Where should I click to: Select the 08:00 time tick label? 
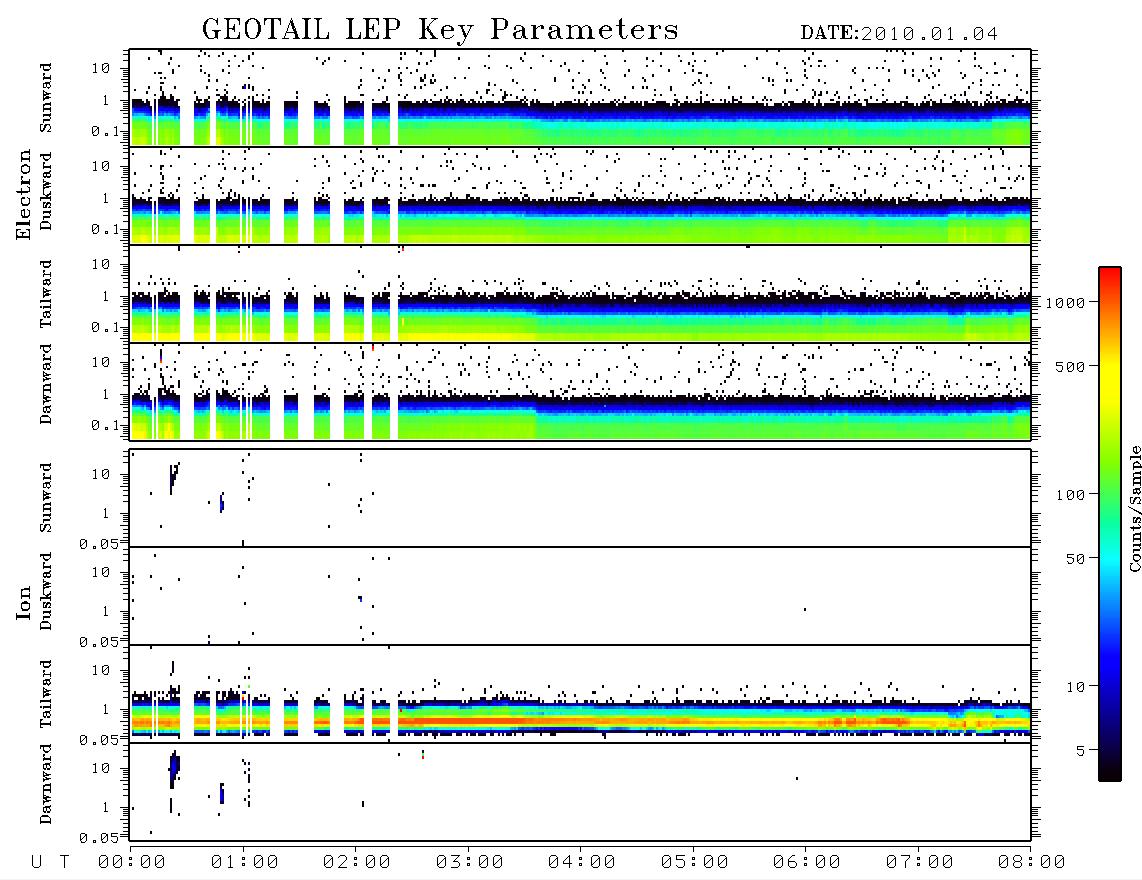click(x=1032, y=862)
